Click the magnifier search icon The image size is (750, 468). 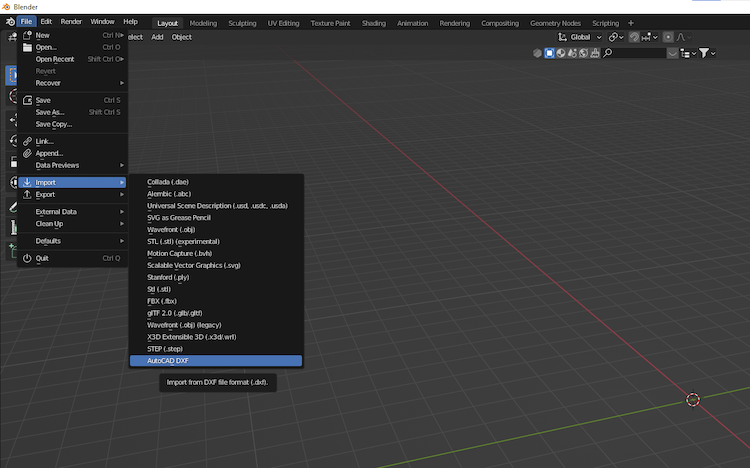608,53
